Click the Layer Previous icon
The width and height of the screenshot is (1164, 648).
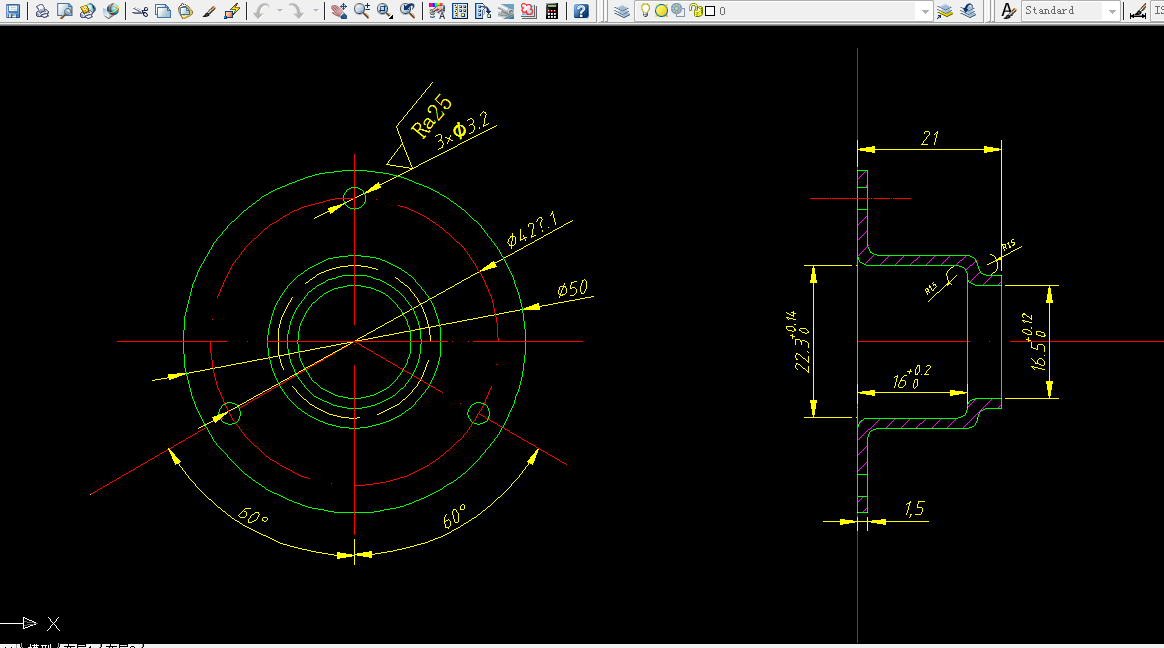967,10
